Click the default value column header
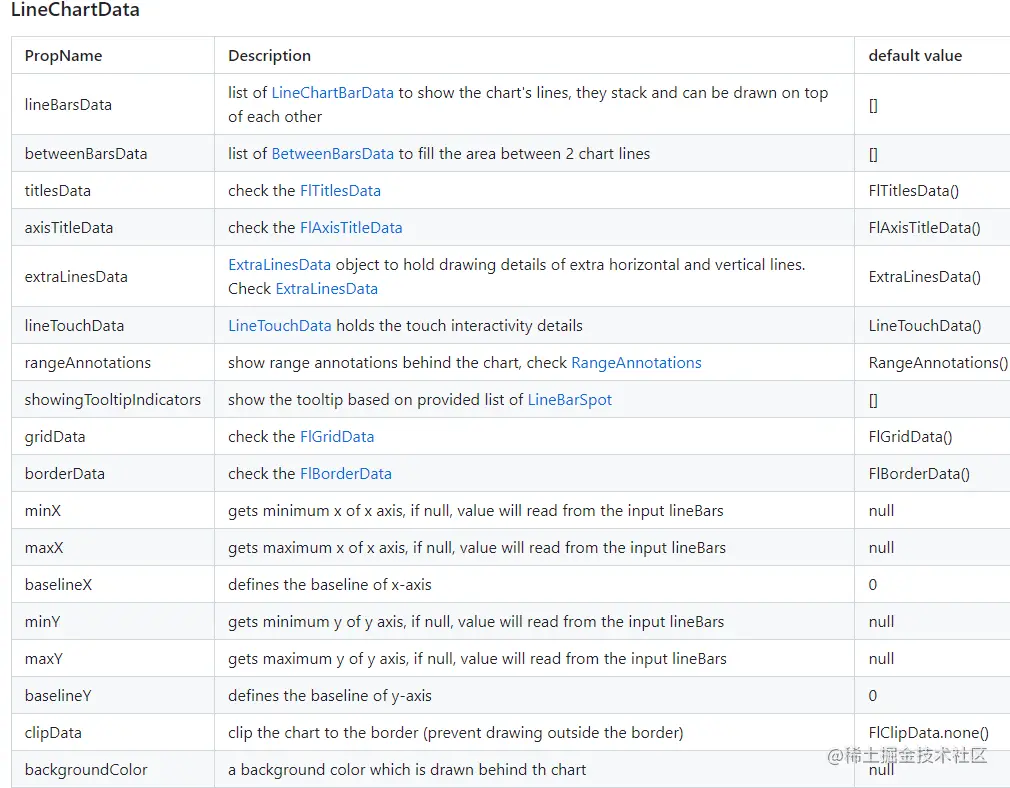The width and height of the screenshot is (1010, 788). pos(915,56)
